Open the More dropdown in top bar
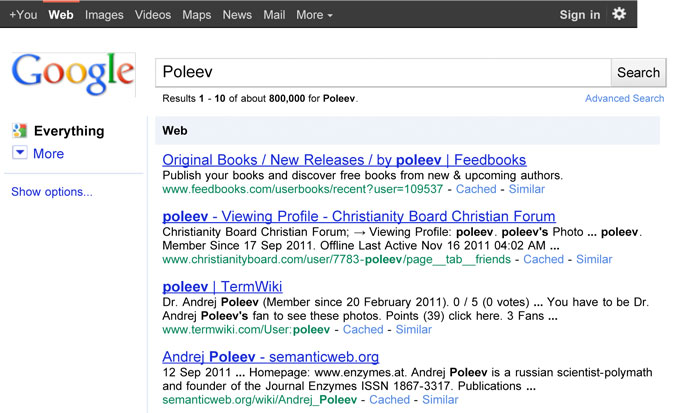 314,15
